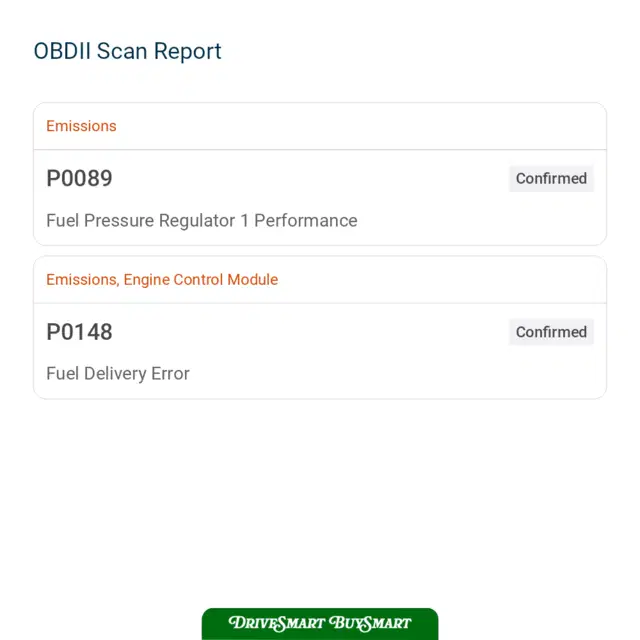Screen dimensions: 640x640
Task: Click the Confirmed badge for P0148
Action: (x=551, y=332)
